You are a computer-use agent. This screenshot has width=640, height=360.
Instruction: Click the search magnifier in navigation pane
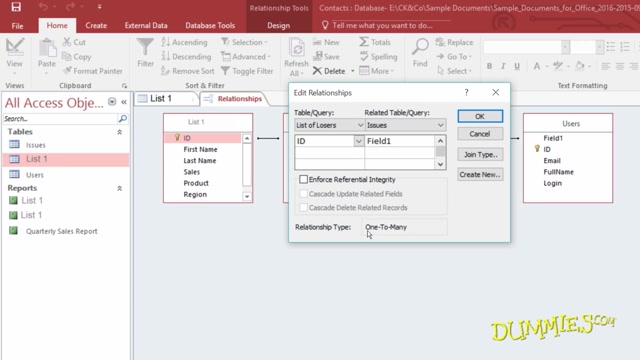tap(122, 119)
